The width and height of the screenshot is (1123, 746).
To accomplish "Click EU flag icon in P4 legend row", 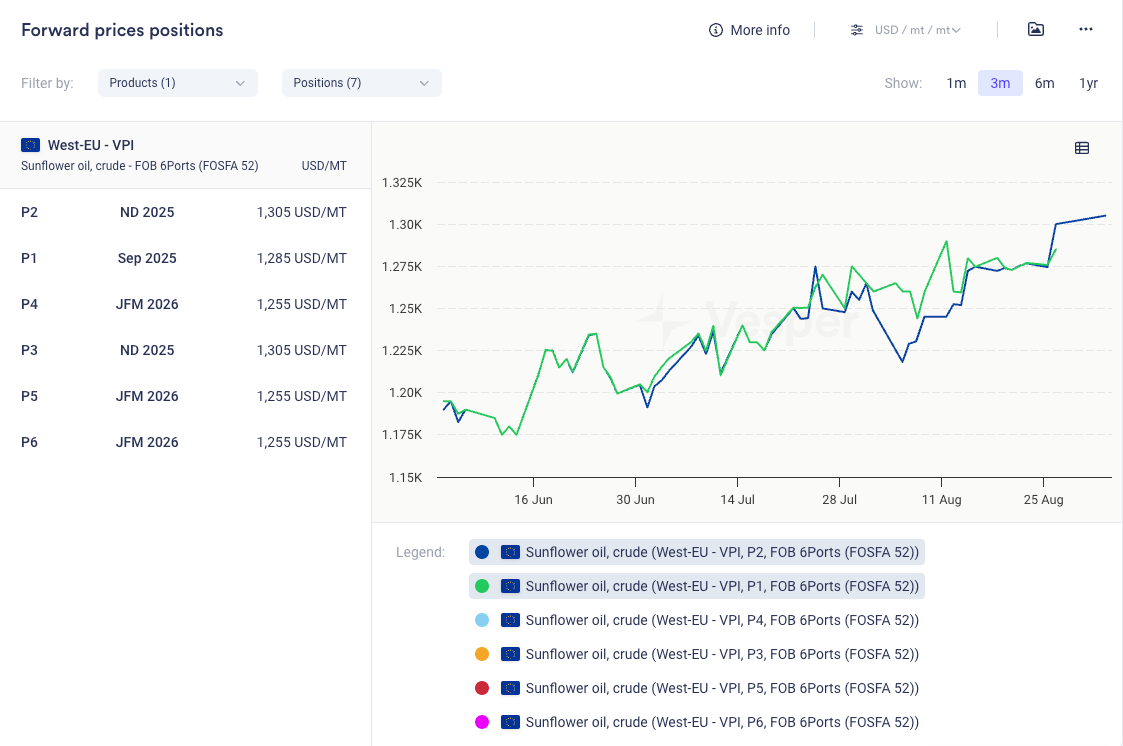I will pyautogui.click(x=511, y=620).
